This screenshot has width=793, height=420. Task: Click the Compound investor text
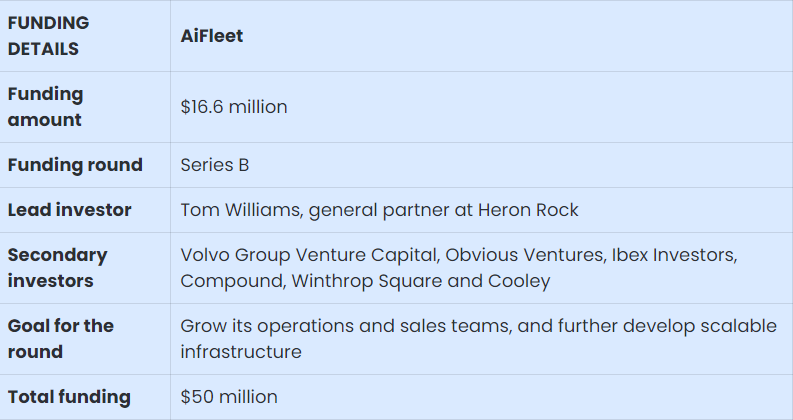click(x=233, y=281)
